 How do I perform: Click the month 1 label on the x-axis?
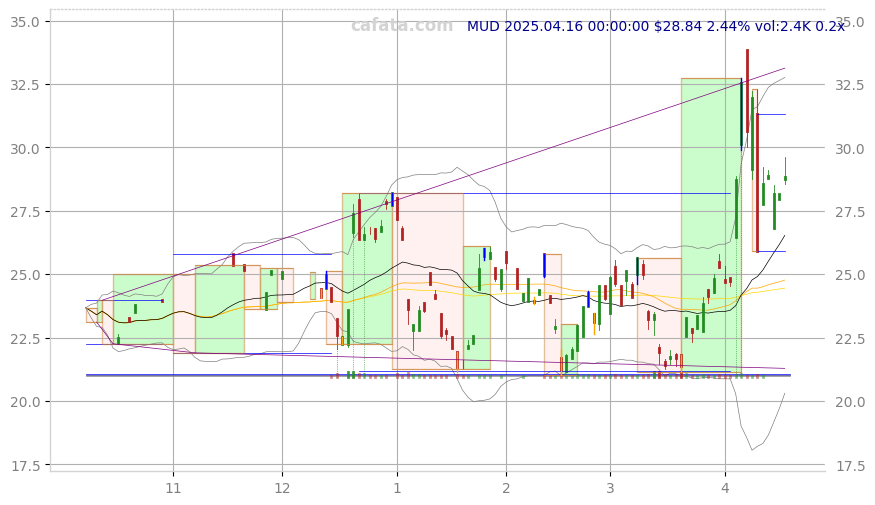click(x=397, y=488)
